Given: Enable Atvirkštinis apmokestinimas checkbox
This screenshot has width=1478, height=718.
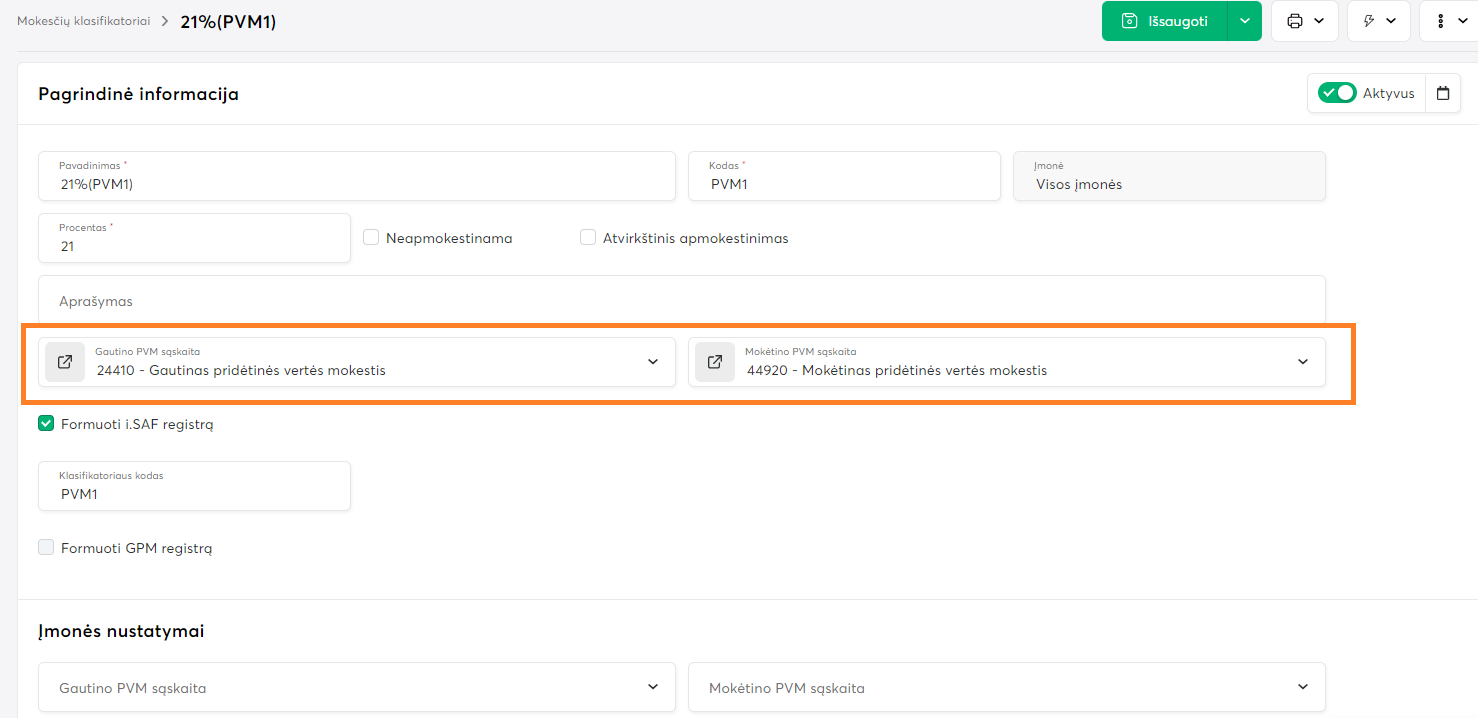Looking at the screenshot, I should point(588,238).
